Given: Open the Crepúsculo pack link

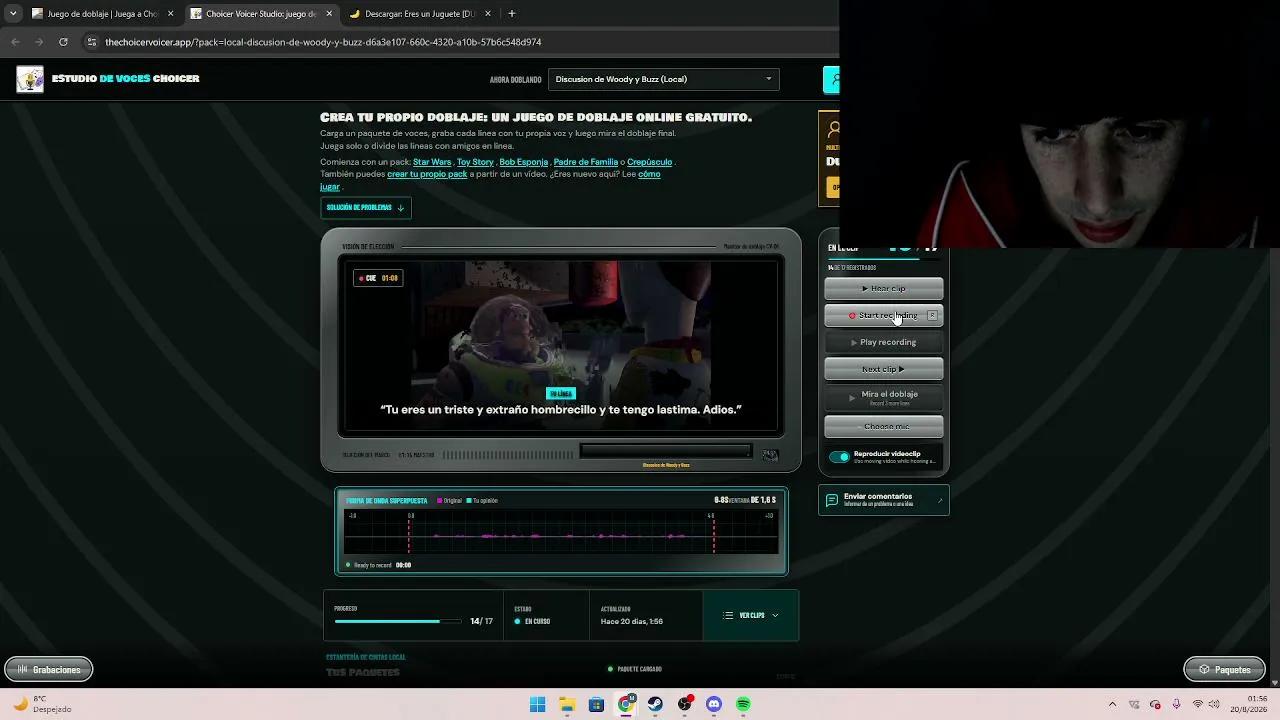Looking at the screenshot, I should pos(649,162).
